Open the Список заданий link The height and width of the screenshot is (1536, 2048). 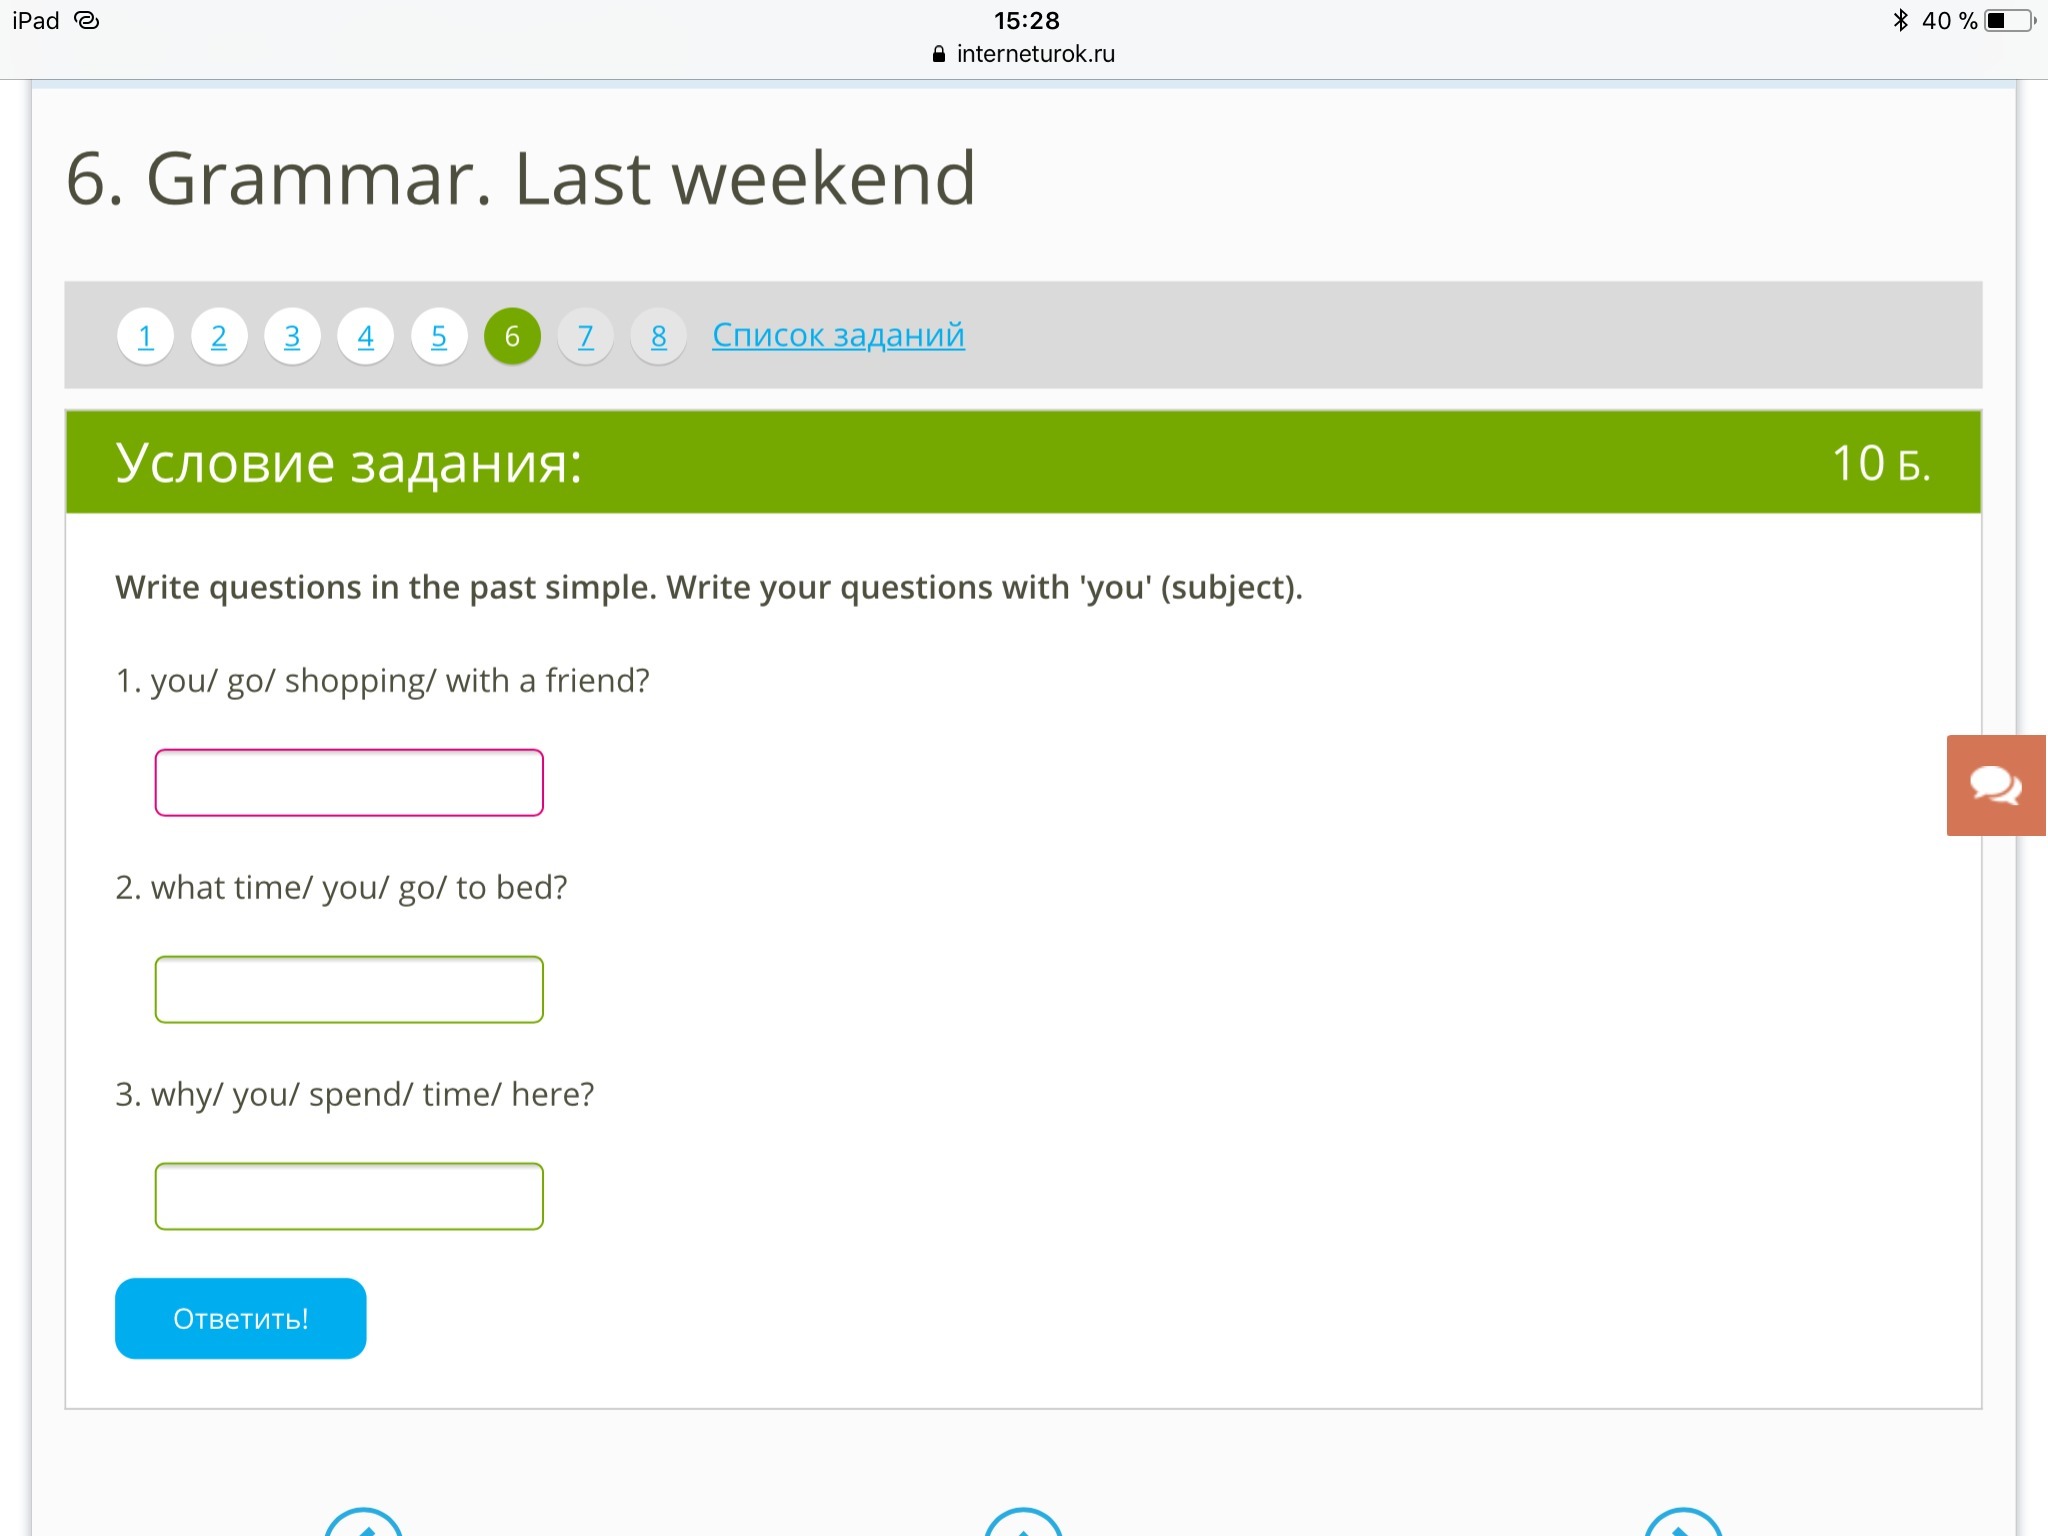coord(838,335)
